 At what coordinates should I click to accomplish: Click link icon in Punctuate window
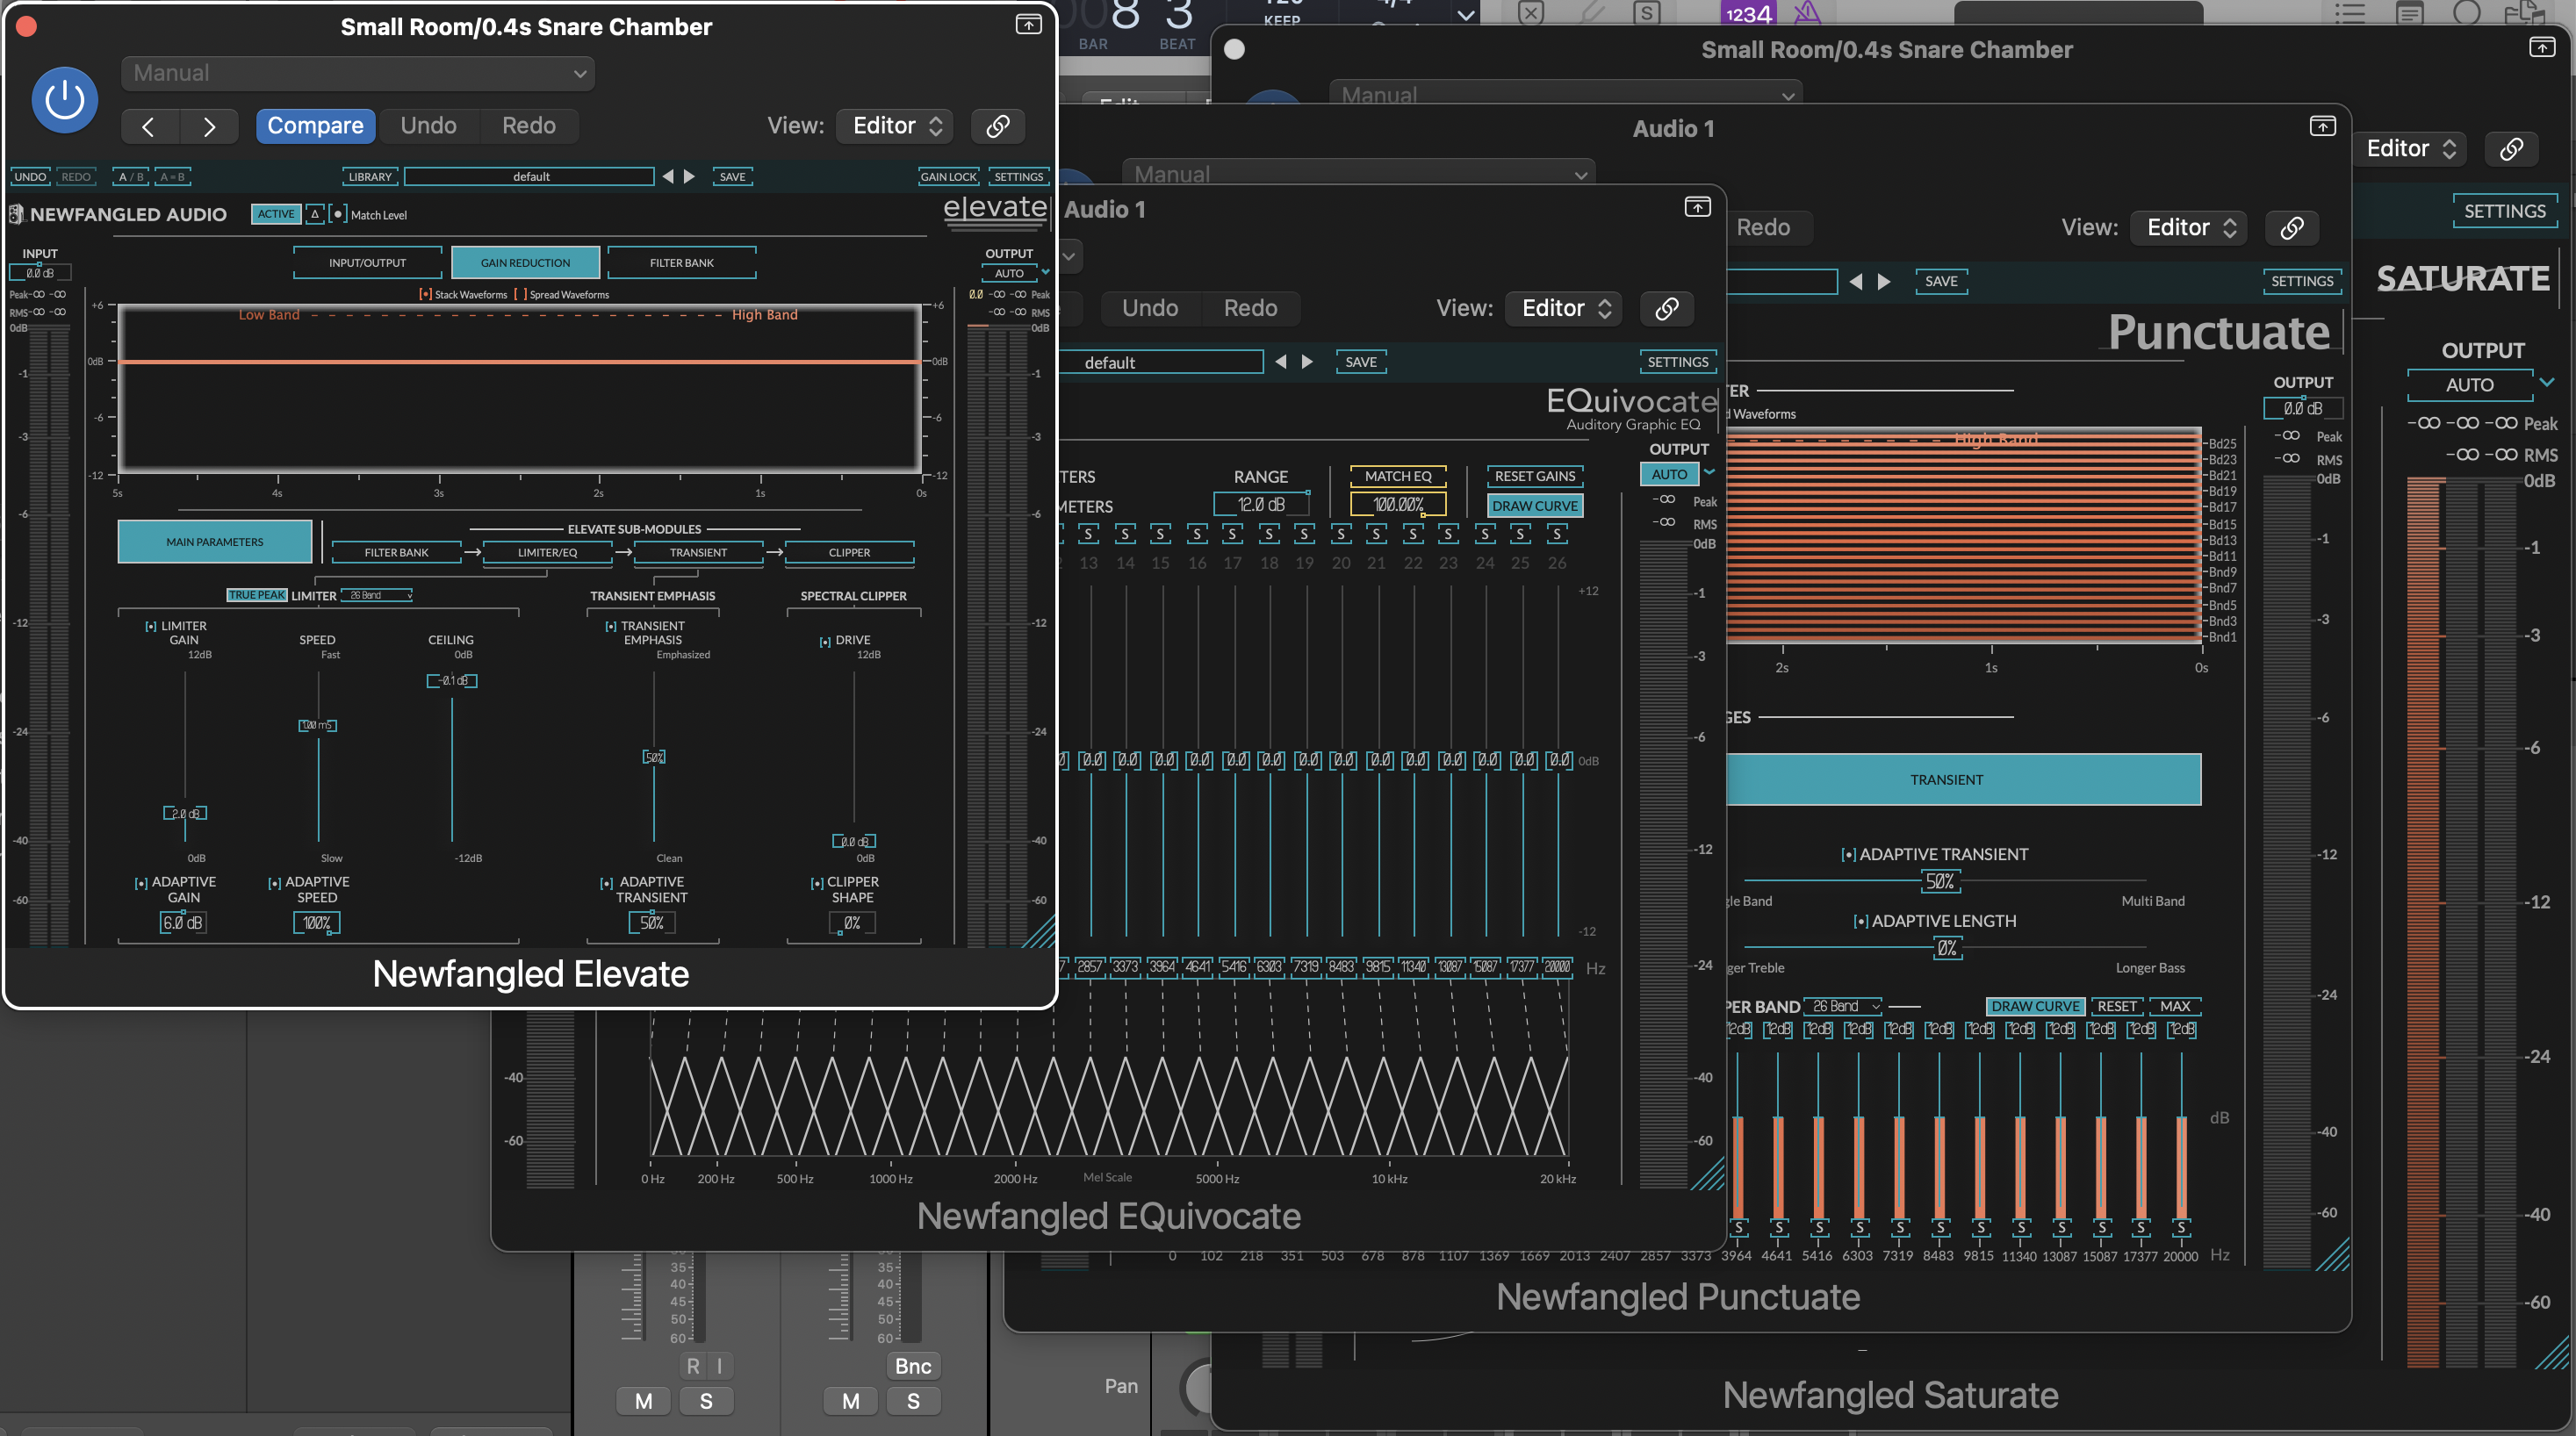[2292, 227]
